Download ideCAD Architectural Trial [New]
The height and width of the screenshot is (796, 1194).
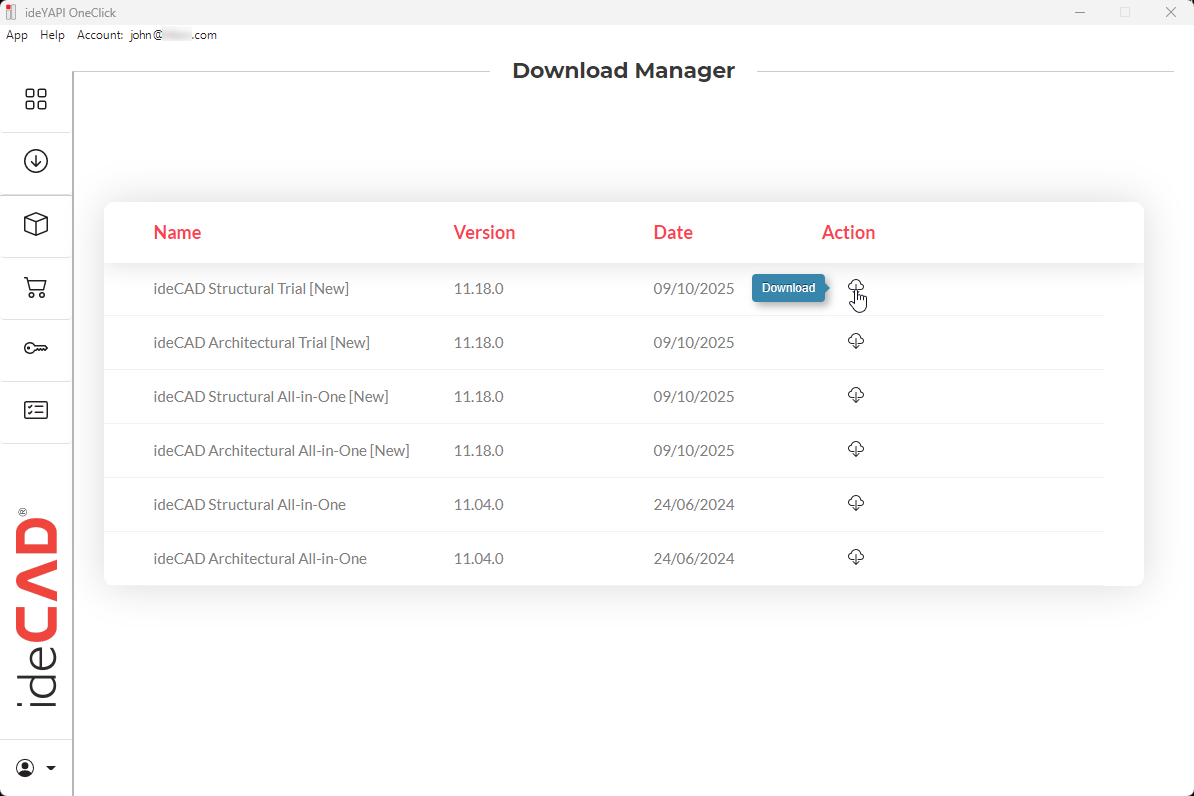tap(856, 340)
